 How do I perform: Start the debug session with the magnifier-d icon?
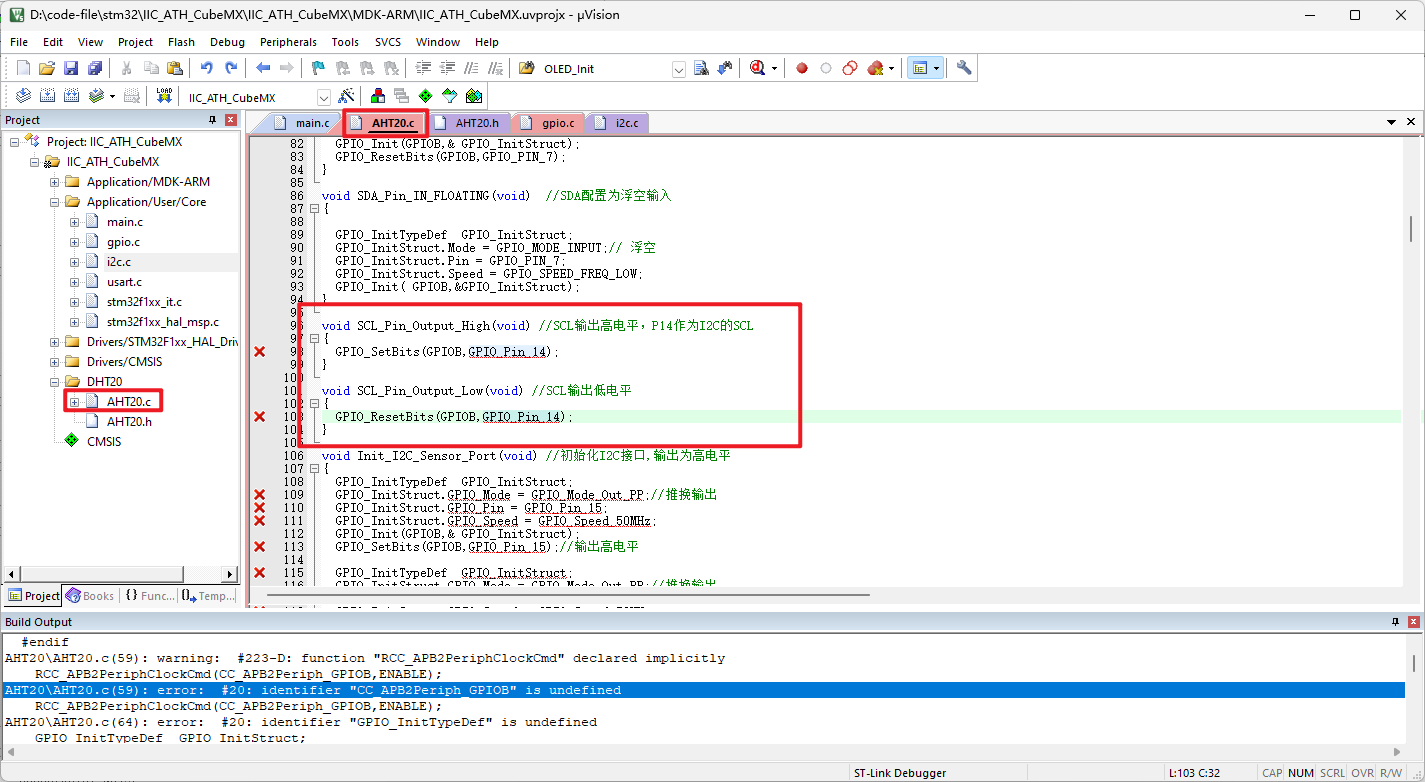tap(757, 68)
